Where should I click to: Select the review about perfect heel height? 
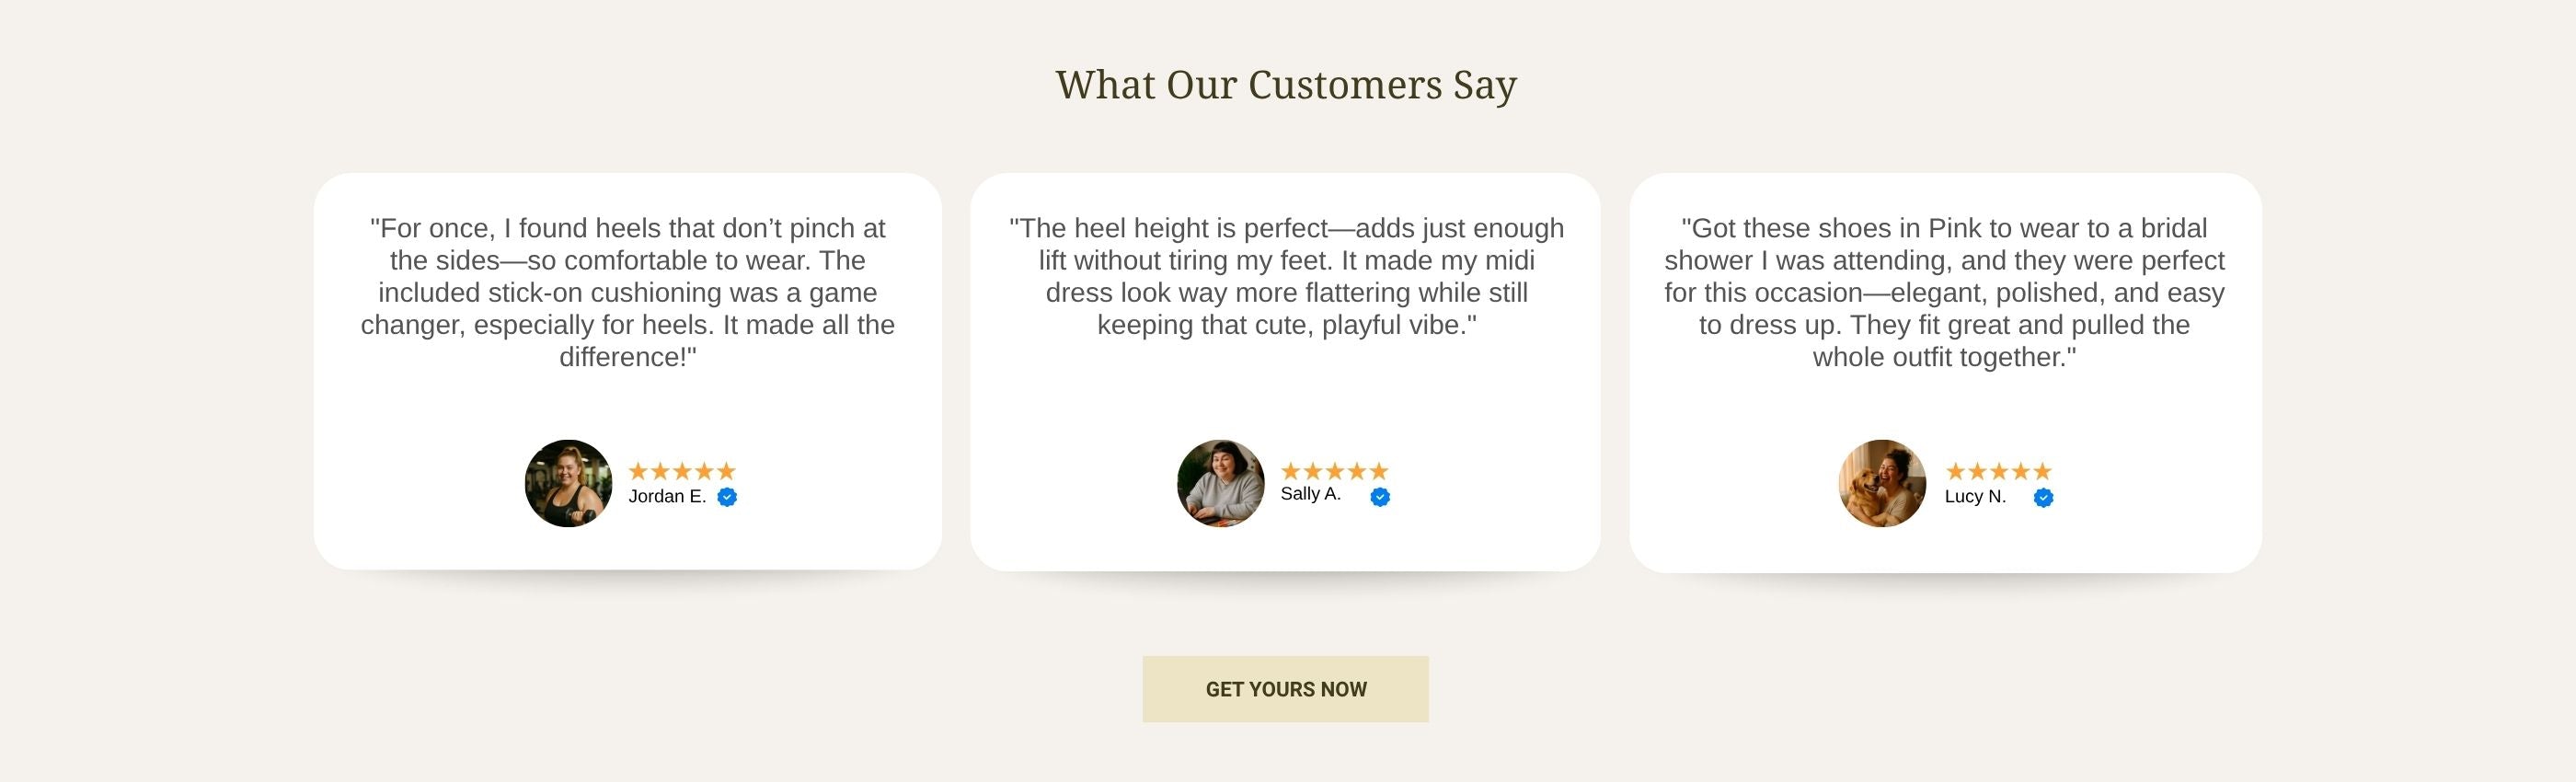(x=1287, y=276)
